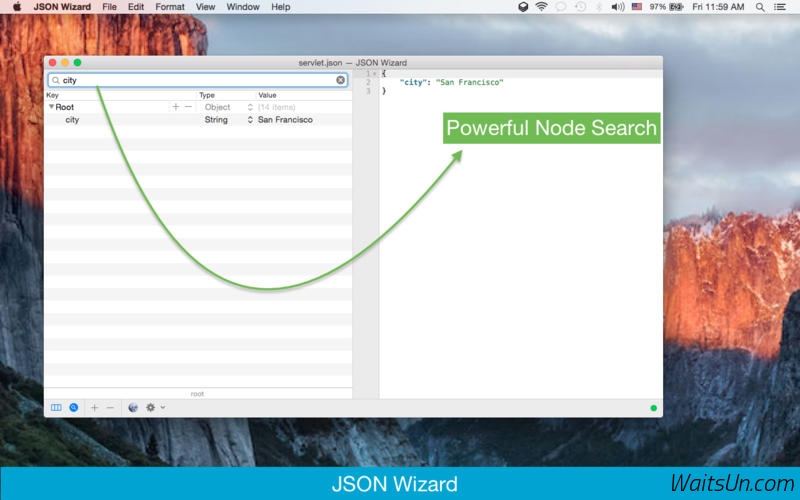Image resolution: width=800 pixels, height=500 pixels.
Task: Clear the city search field
Action: point(340,80)
